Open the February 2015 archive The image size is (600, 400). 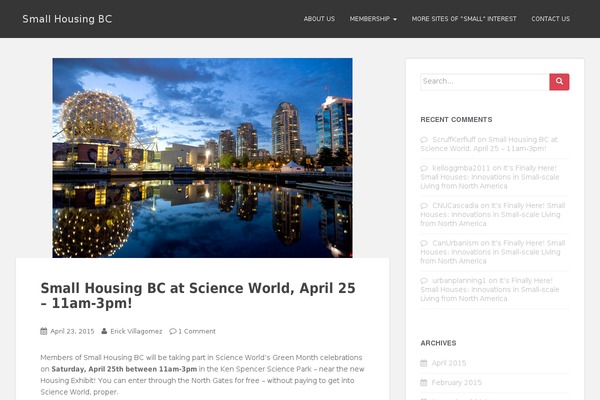[457, 382]
